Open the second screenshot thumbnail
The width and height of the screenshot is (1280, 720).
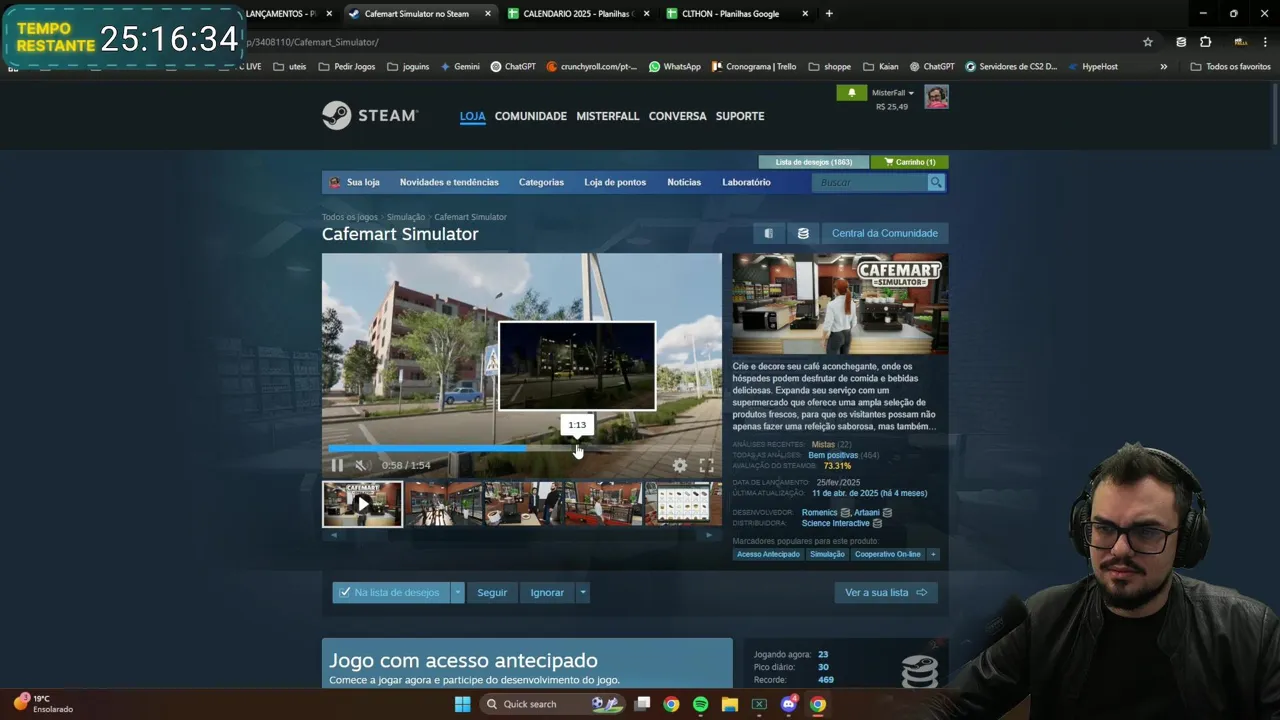[x=444, y=504]
